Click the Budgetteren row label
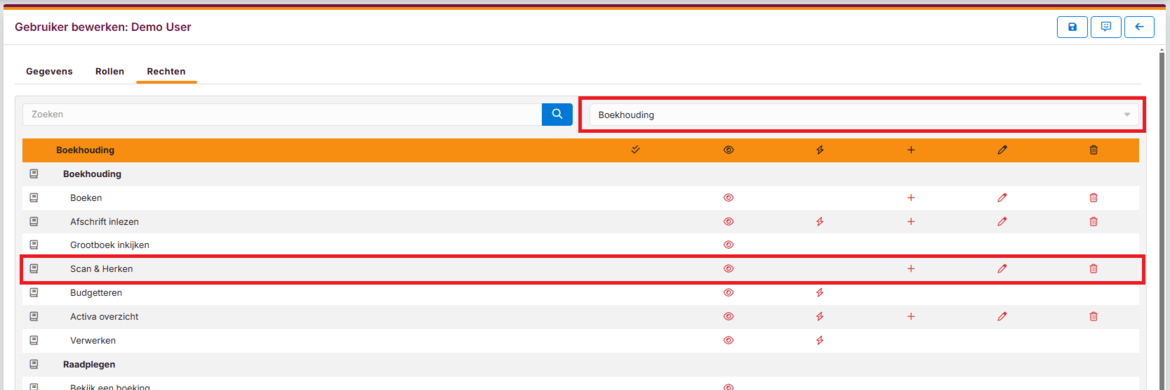This screenshot has width=1170, height=390. click(x=96, y=292)
